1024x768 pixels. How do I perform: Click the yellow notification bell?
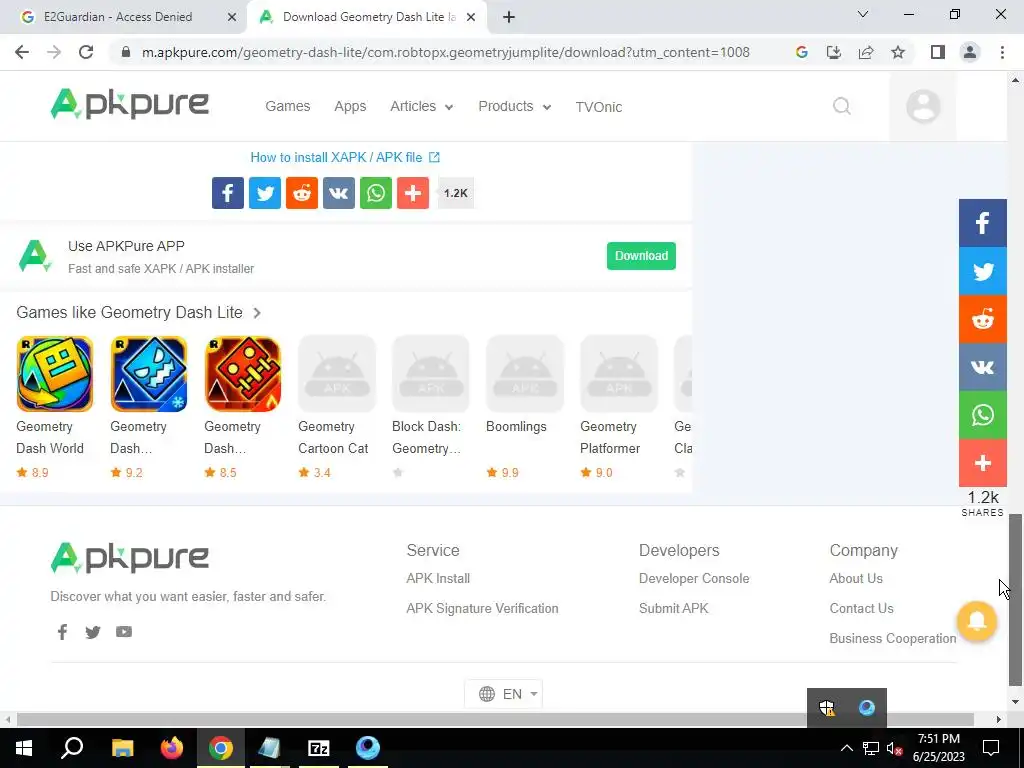coord(977,620)
